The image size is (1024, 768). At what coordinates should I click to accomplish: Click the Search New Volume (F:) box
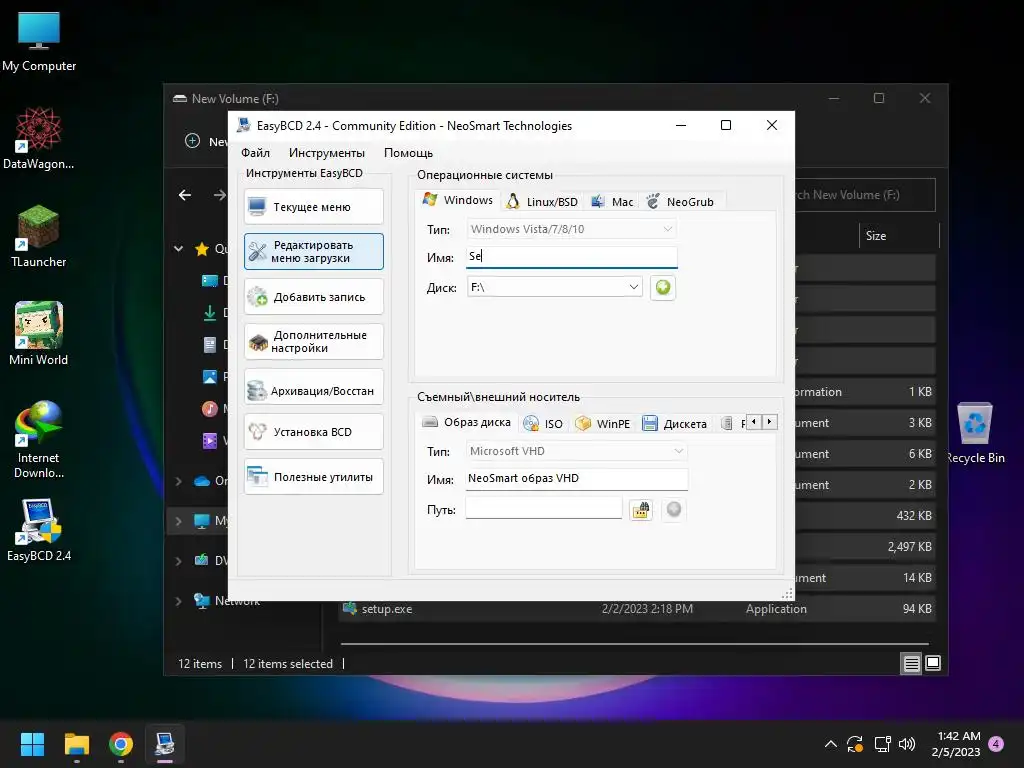(x=865, y=195)
